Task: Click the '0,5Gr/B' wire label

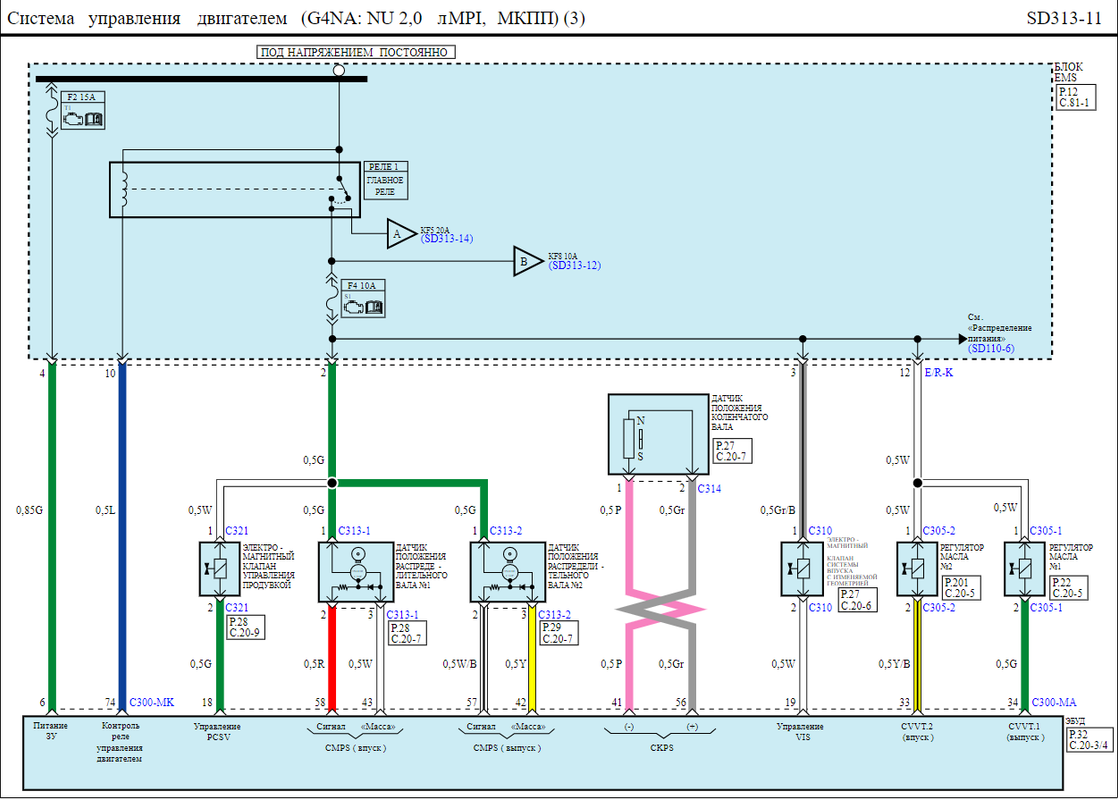Action: 777,510
